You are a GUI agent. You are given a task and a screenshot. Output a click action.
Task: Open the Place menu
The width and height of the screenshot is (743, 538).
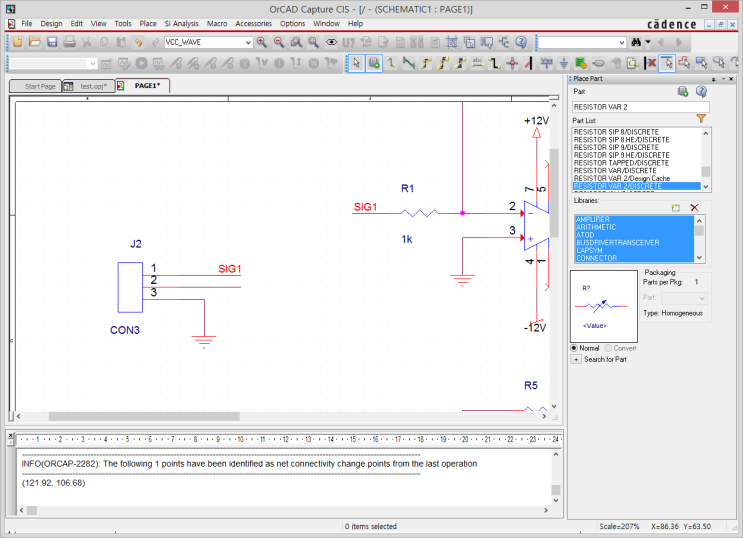148,24
